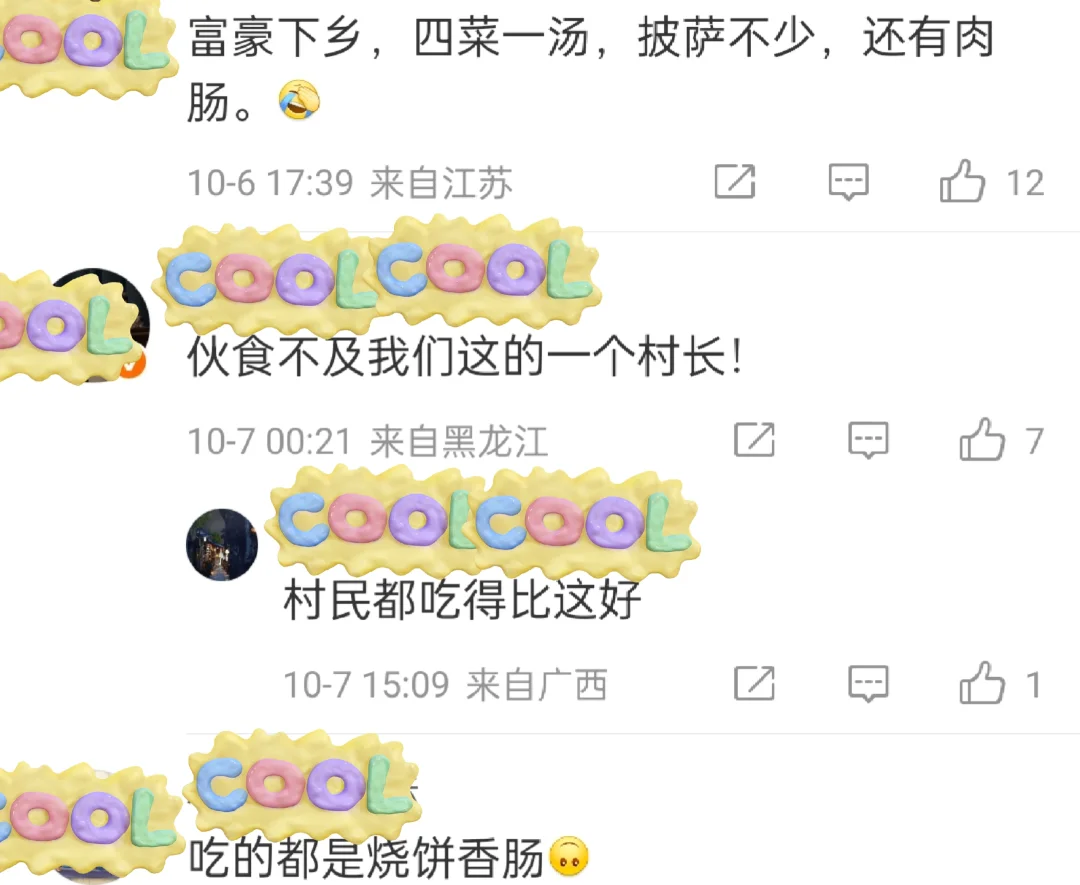The image size is (1080, 885).
Task: Toggle thumbs-up on comment with 7 likes
Action: click(982, 439)
